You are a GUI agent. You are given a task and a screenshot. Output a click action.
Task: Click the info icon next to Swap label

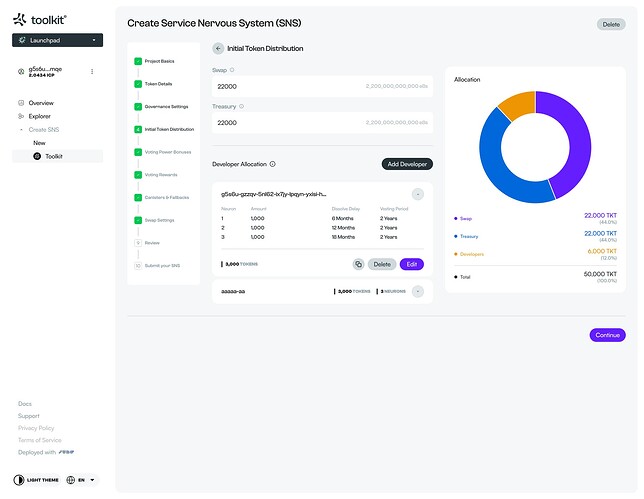point(232,70)
